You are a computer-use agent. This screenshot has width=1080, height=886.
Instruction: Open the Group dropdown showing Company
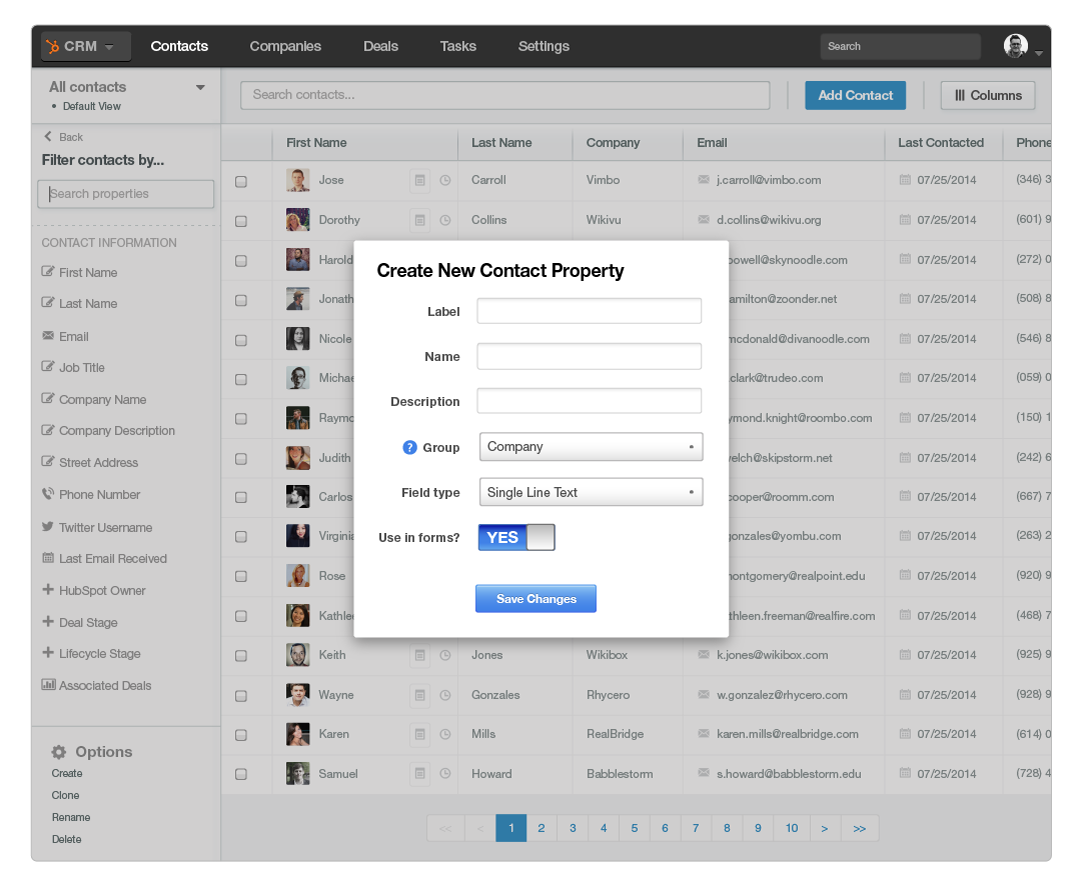click(x=591, y=447)
